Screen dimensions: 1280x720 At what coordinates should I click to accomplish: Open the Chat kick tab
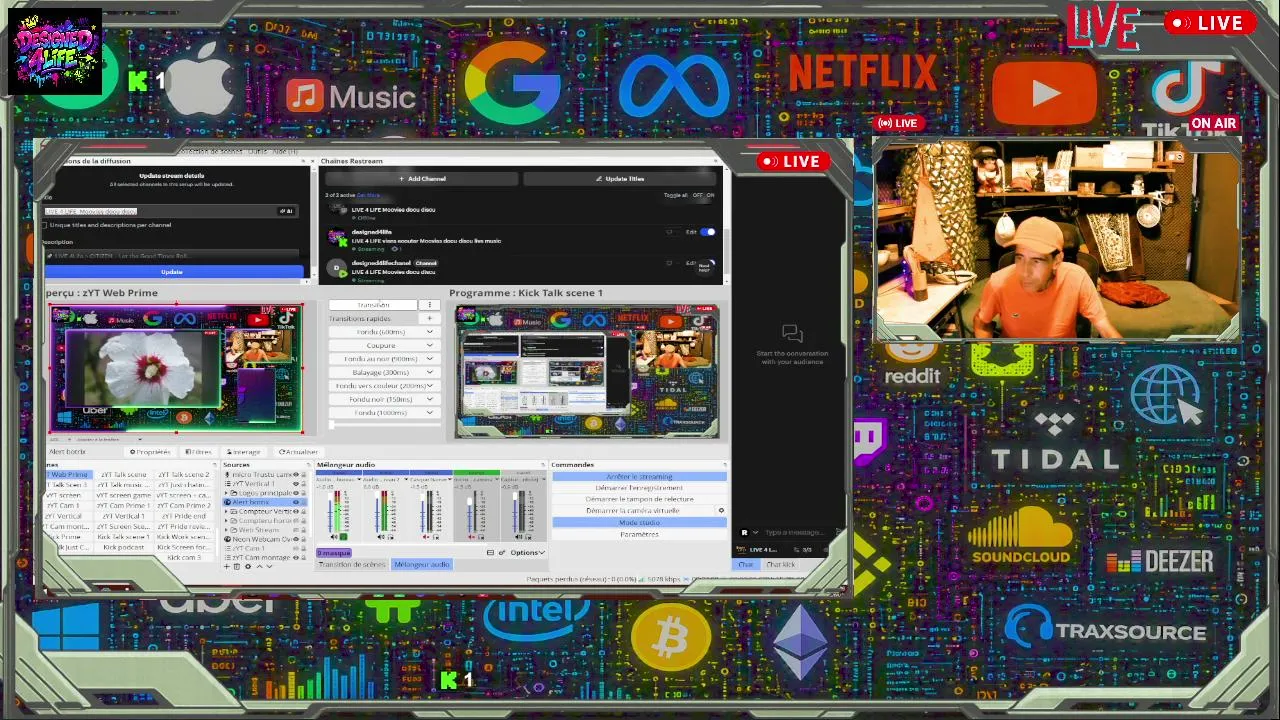(780, 565)
